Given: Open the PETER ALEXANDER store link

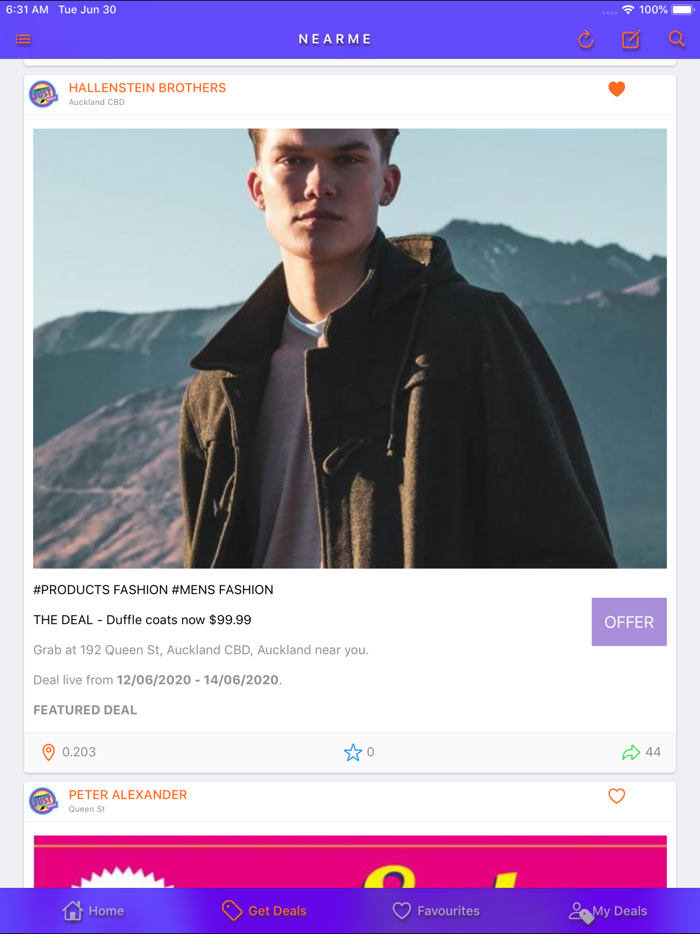Looking at the screenshot, I should [127, 795].
